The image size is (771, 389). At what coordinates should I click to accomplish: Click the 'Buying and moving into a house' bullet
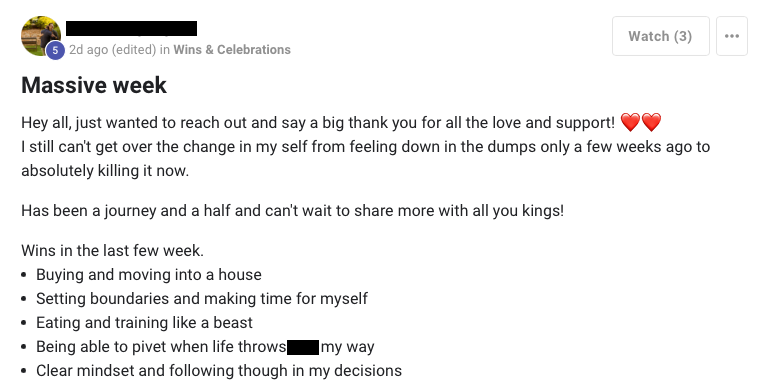(148, 274)
